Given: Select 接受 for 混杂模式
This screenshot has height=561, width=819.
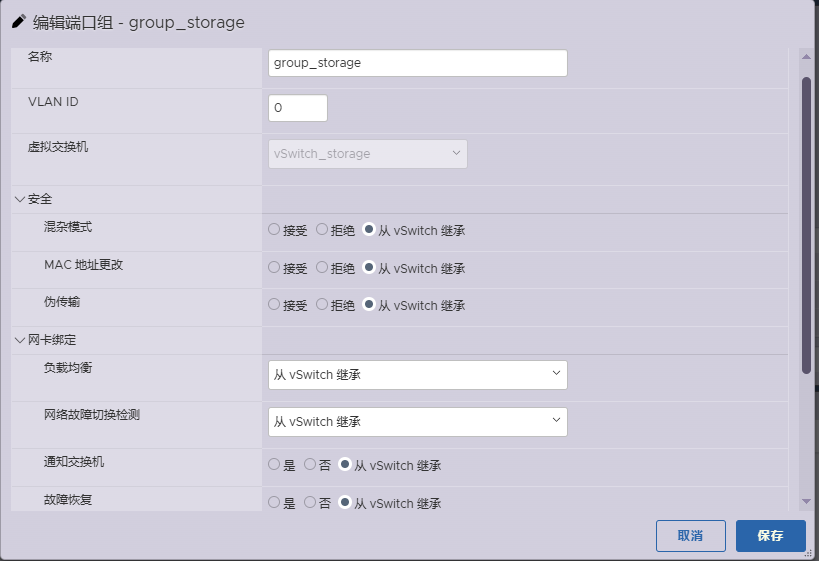Looking at the screenshot, I should tap(274, 229).
